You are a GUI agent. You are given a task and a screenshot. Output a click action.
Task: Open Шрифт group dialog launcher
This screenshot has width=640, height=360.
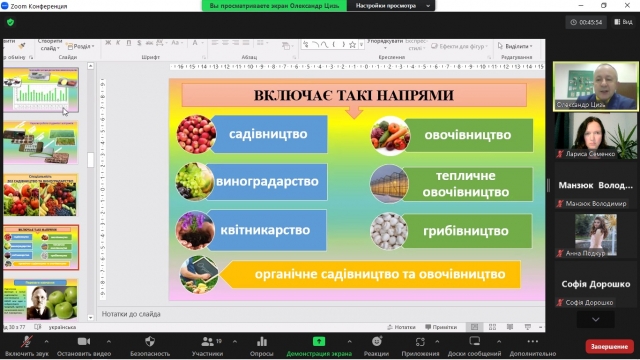tap(204, 57)
